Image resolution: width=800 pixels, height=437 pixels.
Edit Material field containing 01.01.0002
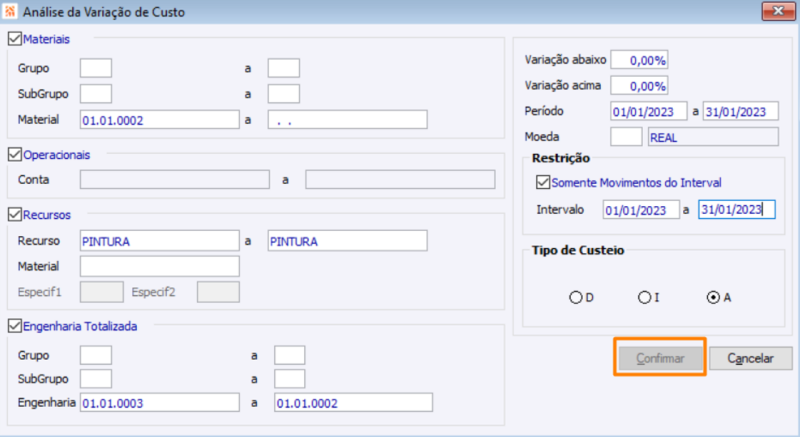coord(160,120)
